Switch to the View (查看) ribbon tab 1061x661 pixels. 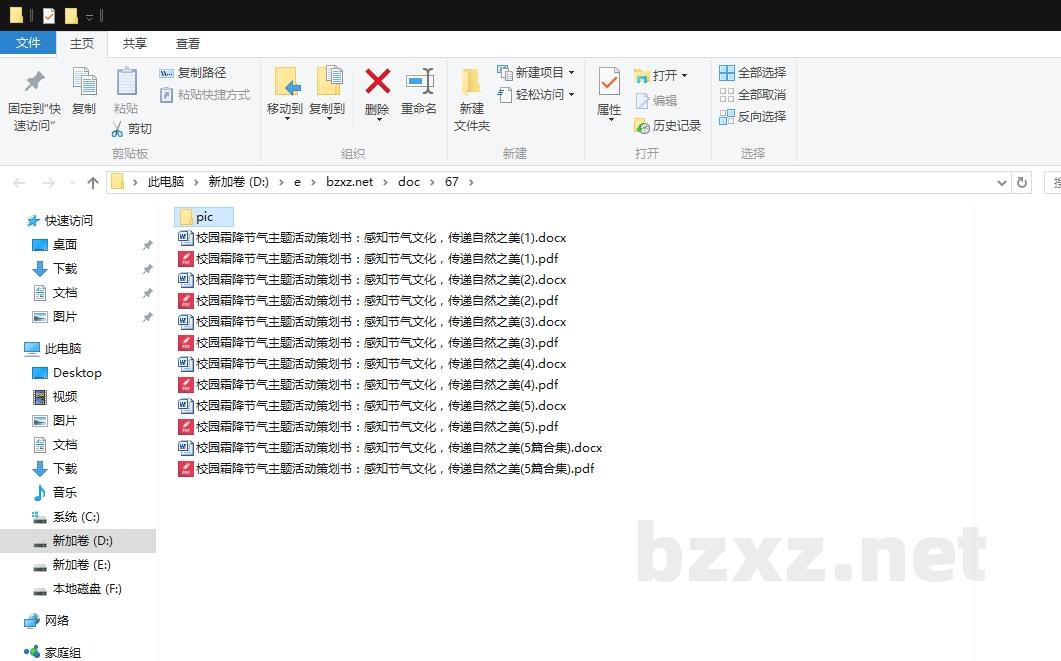coord(188,44)
